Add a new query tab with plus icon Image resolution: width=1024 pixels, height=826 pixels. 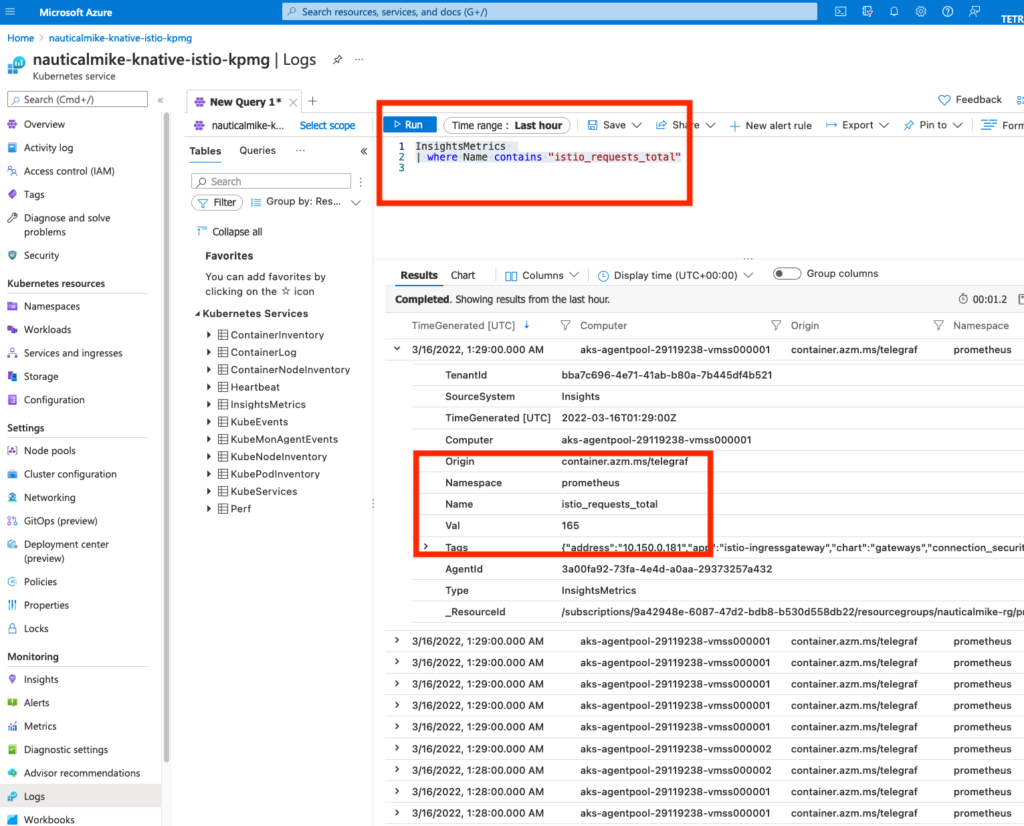313,101
